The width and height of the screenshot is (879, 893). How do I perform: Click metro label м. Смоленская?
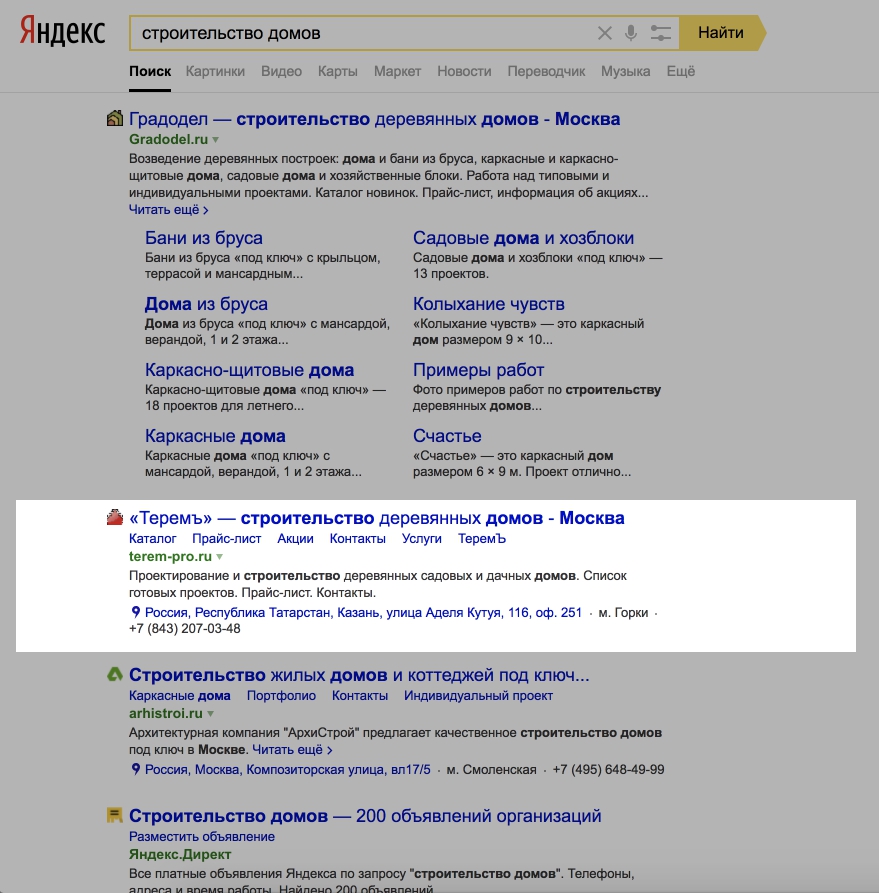tap(492, 769)
